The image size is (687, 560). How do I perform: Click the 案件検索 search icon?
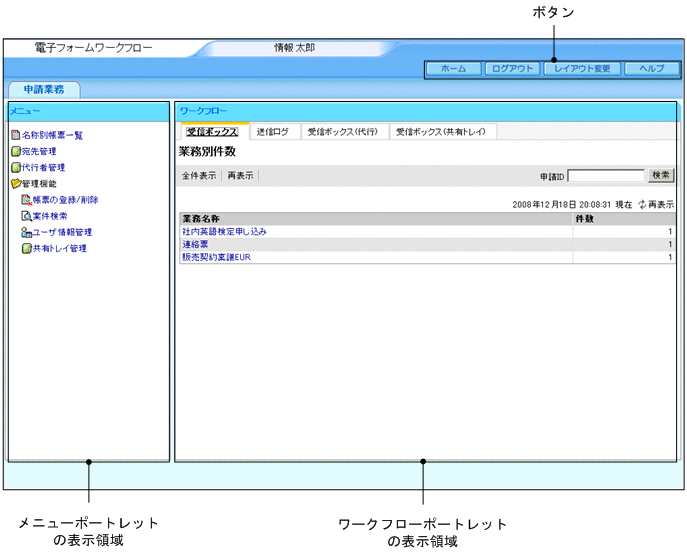click(x=26, y=216)
